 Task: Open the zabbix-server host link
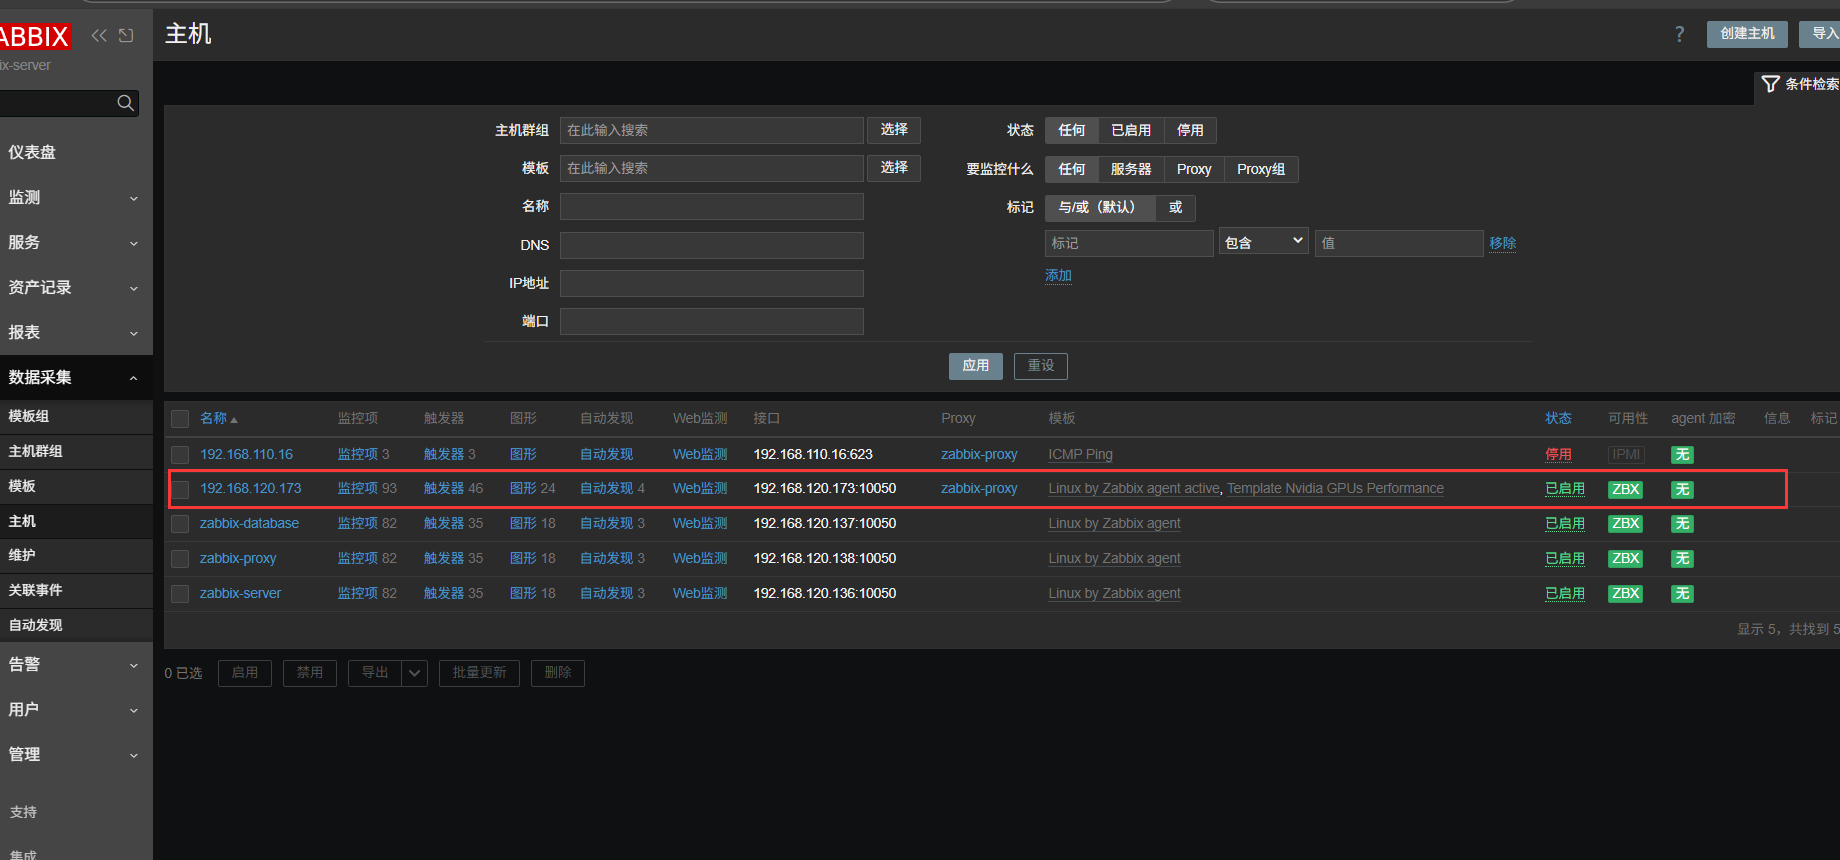tap(240, 594)
